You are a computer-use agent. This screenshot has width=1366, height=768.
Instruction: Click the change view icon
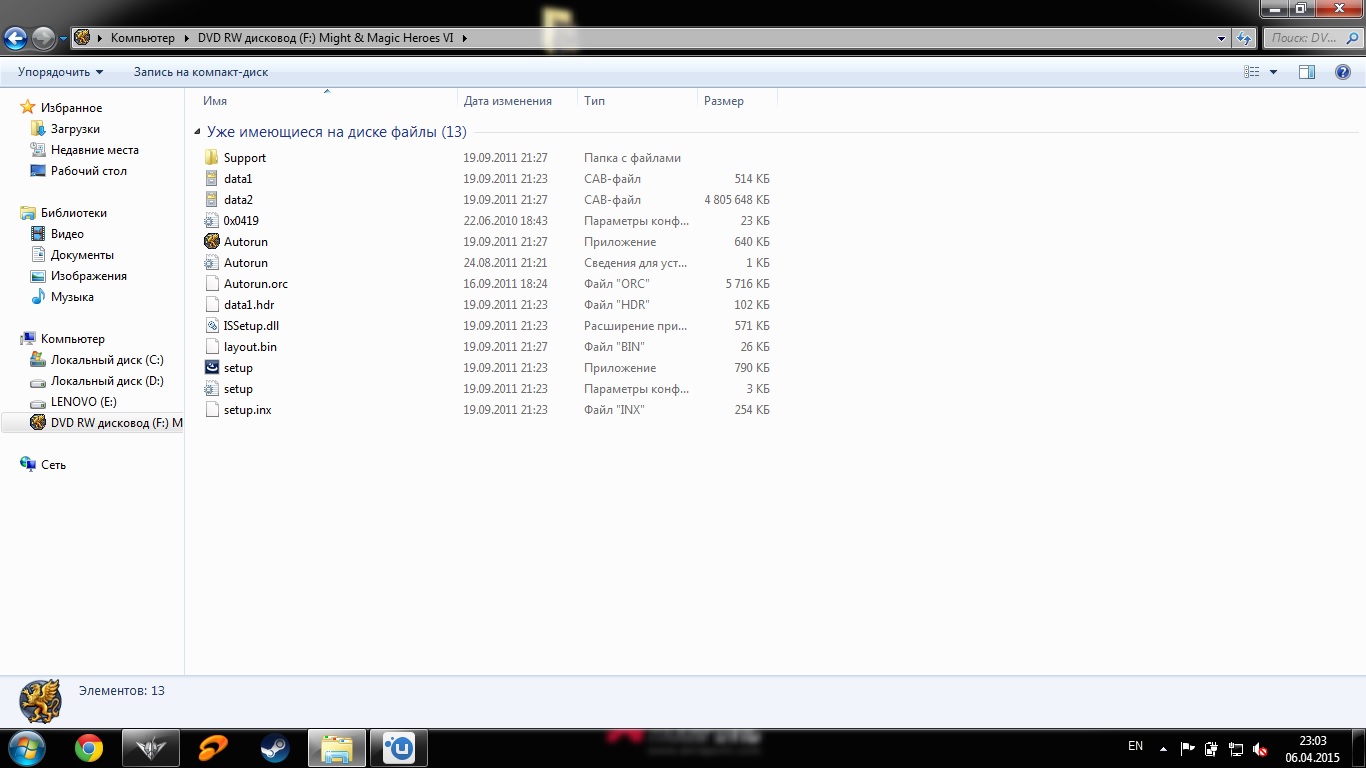point(1252,72)
